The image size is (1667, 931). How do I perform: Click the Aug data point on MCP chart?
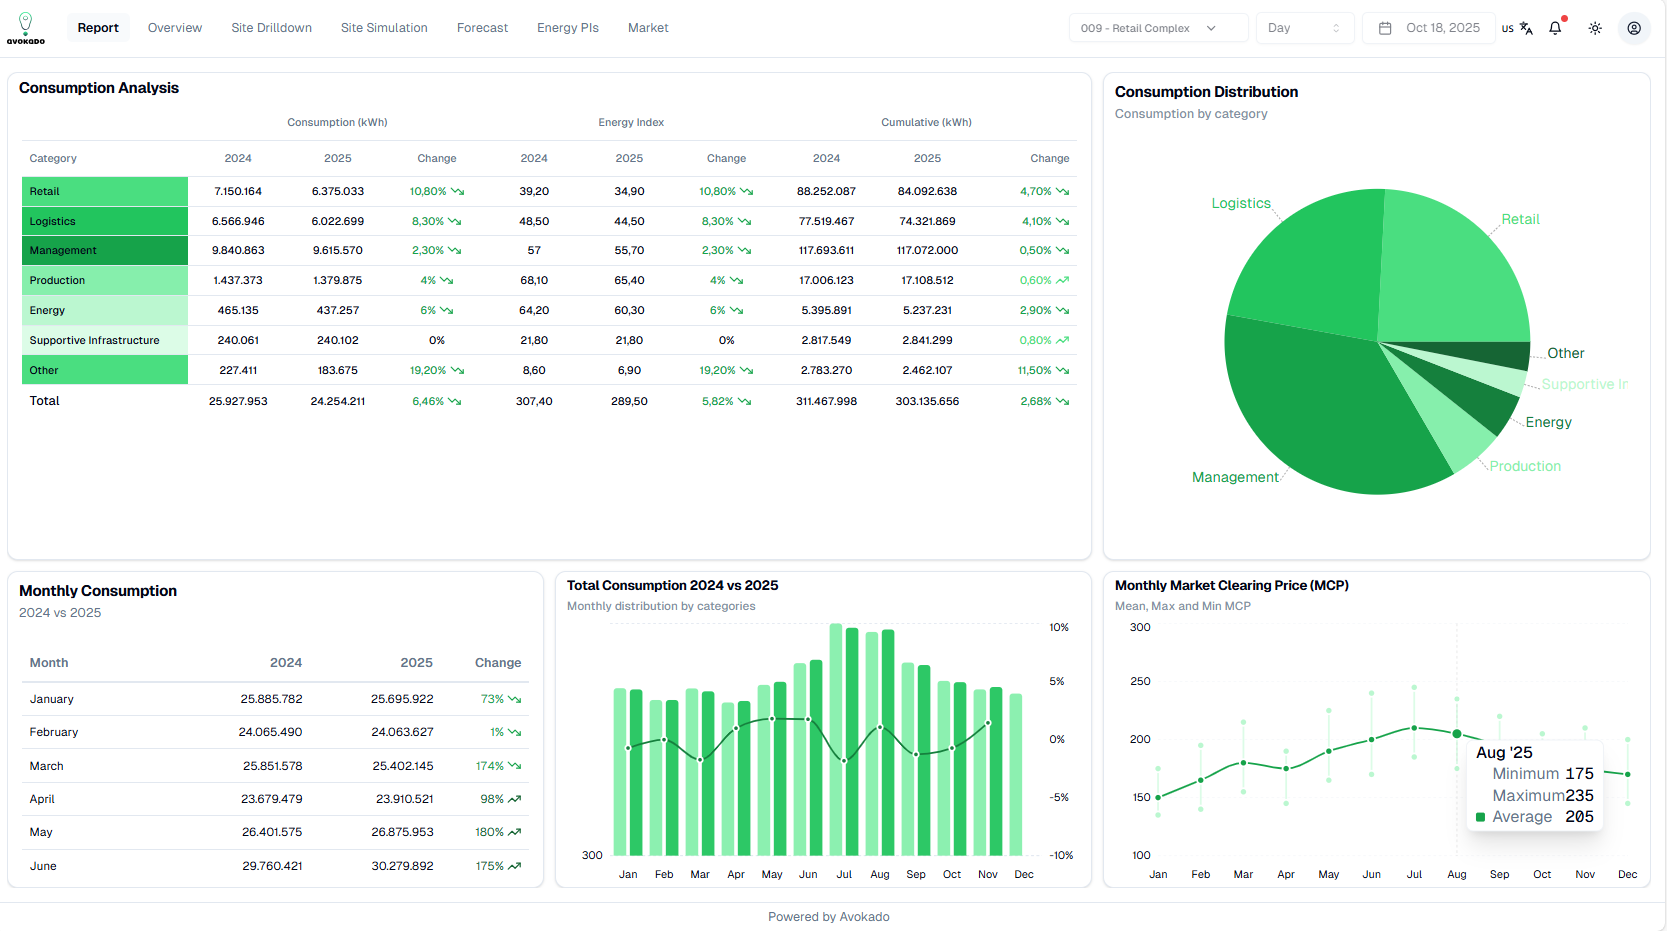(1457, 734)
